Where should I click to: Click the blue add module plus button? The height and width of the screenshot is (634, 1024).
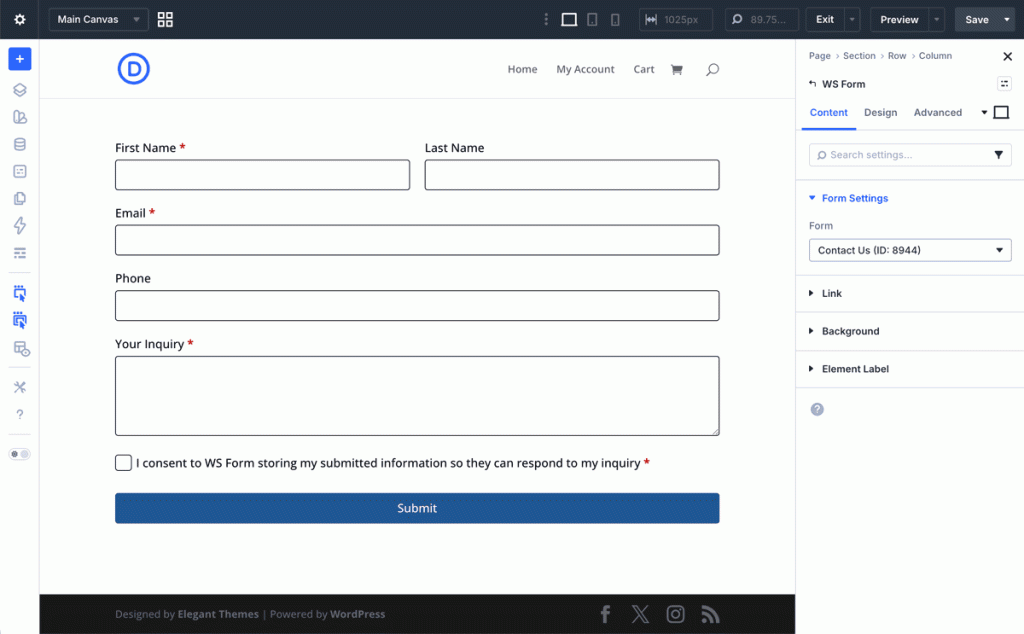(x=20, y=59)
